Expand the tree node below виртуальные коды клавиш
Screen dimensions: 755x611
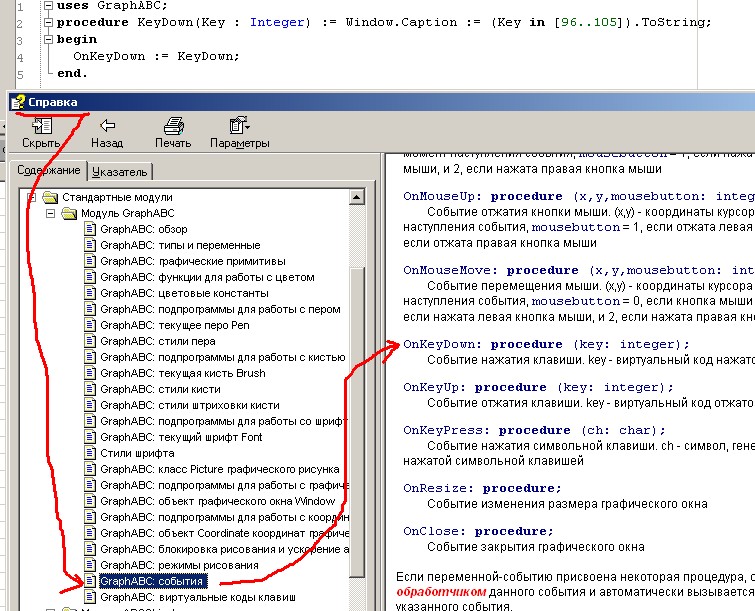[49, 608]
